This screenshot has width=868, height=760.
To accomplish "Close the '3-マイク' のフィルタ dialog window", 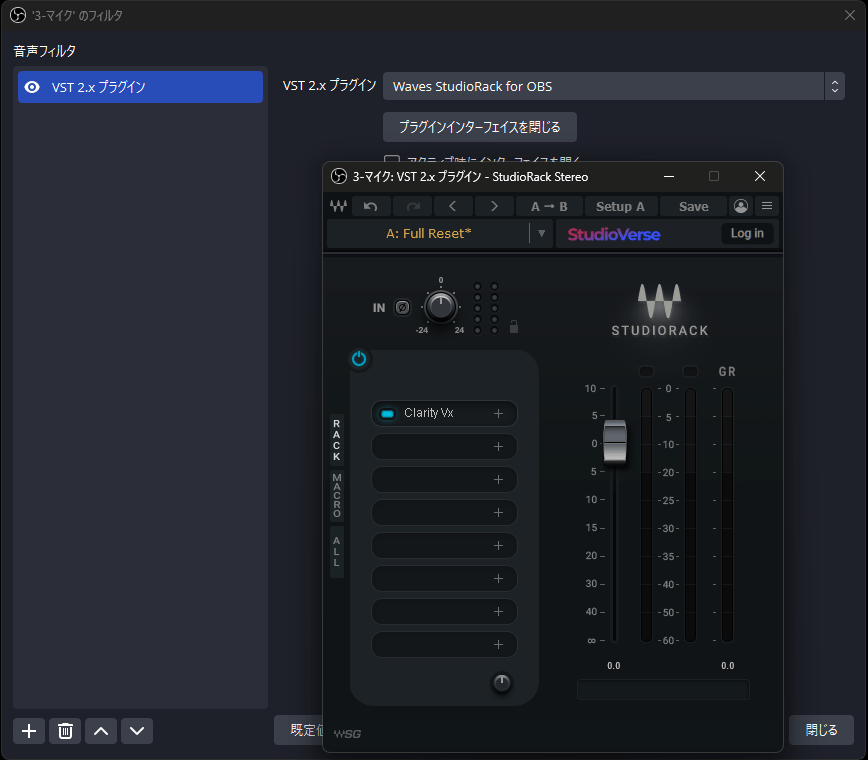I will 850,15.
